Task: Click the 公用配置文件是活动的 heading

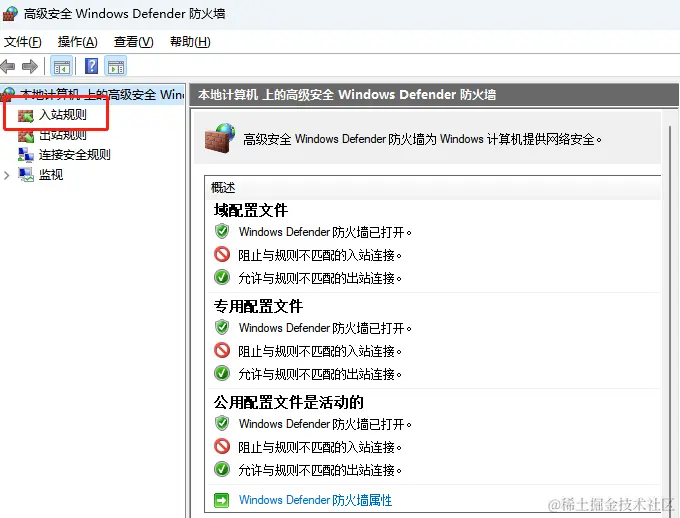Action: tap(288, 402)
